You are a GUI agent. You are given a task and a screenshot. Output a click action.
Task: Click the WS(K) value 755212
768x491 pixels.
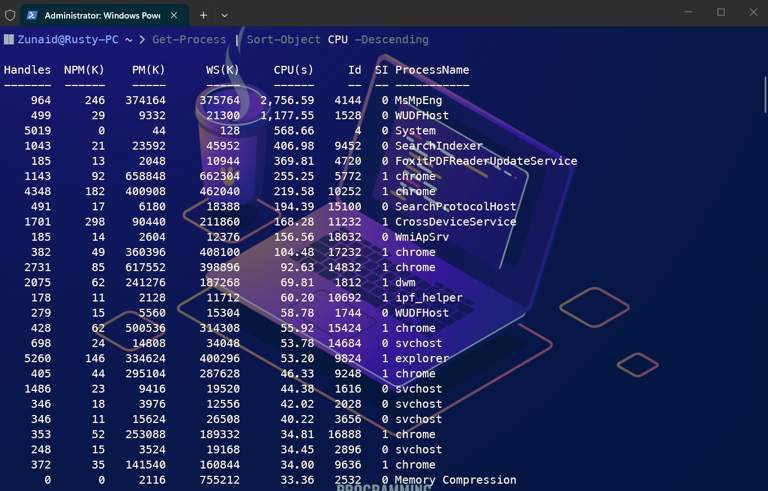coord(219,480)
